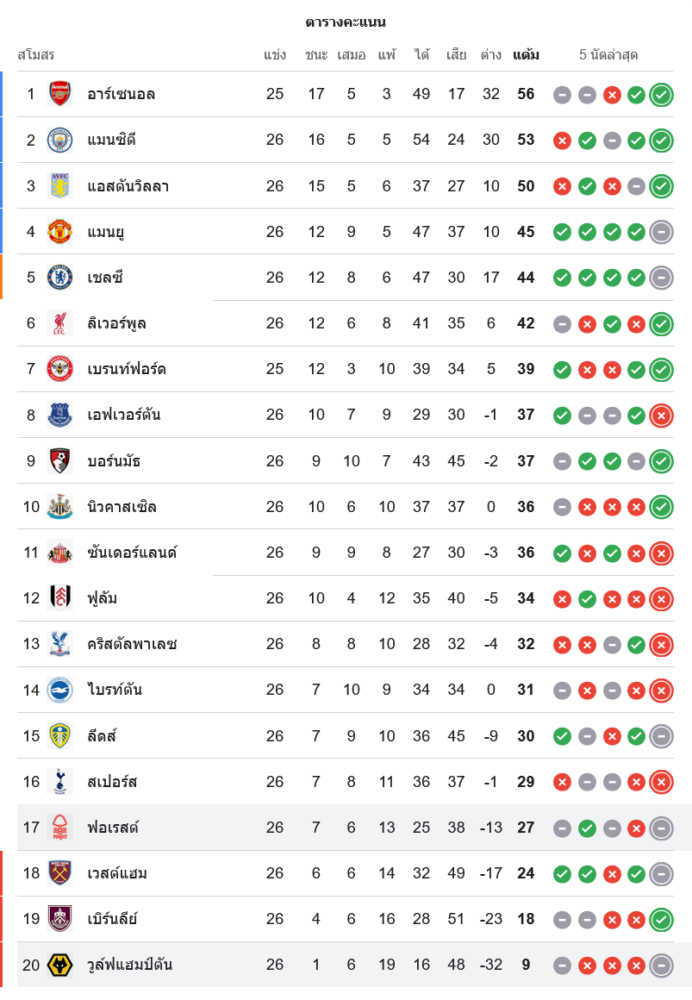Click Everton's latest match loss indicator
692x1000 pixels.
pyautogui.click(x=661, y=415)
